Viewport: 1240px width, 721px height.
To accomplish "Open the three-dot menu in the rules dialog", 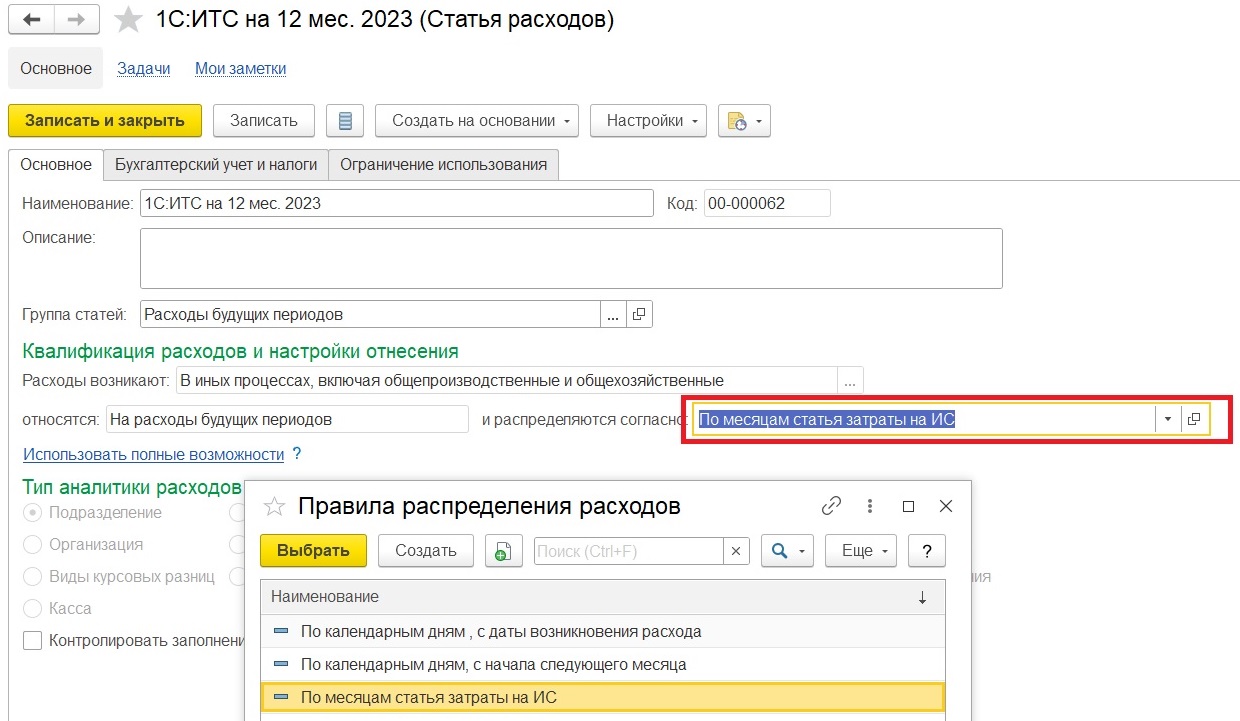I will coord(870,506).
